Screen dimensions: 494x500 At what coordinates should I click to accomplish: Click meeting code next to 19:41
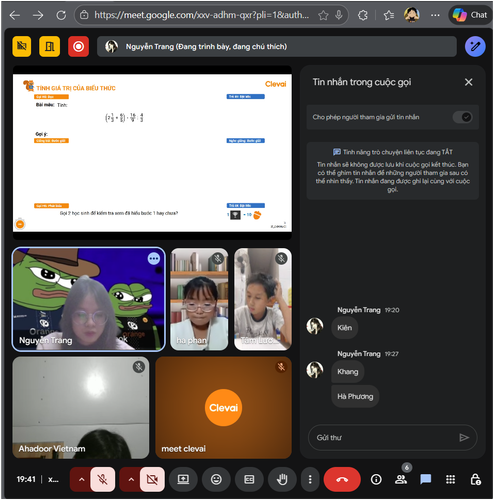pyautogui.click(x=53, y=480)
